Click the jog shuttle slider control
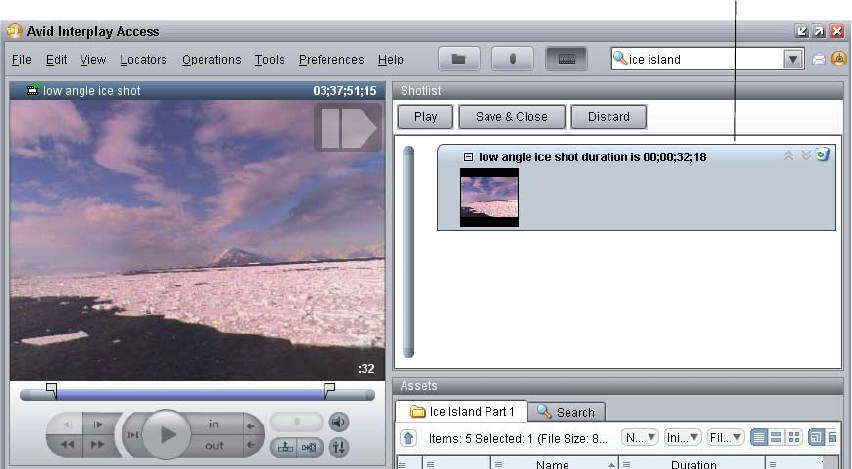Screen dimensions: 852x469 297,422
